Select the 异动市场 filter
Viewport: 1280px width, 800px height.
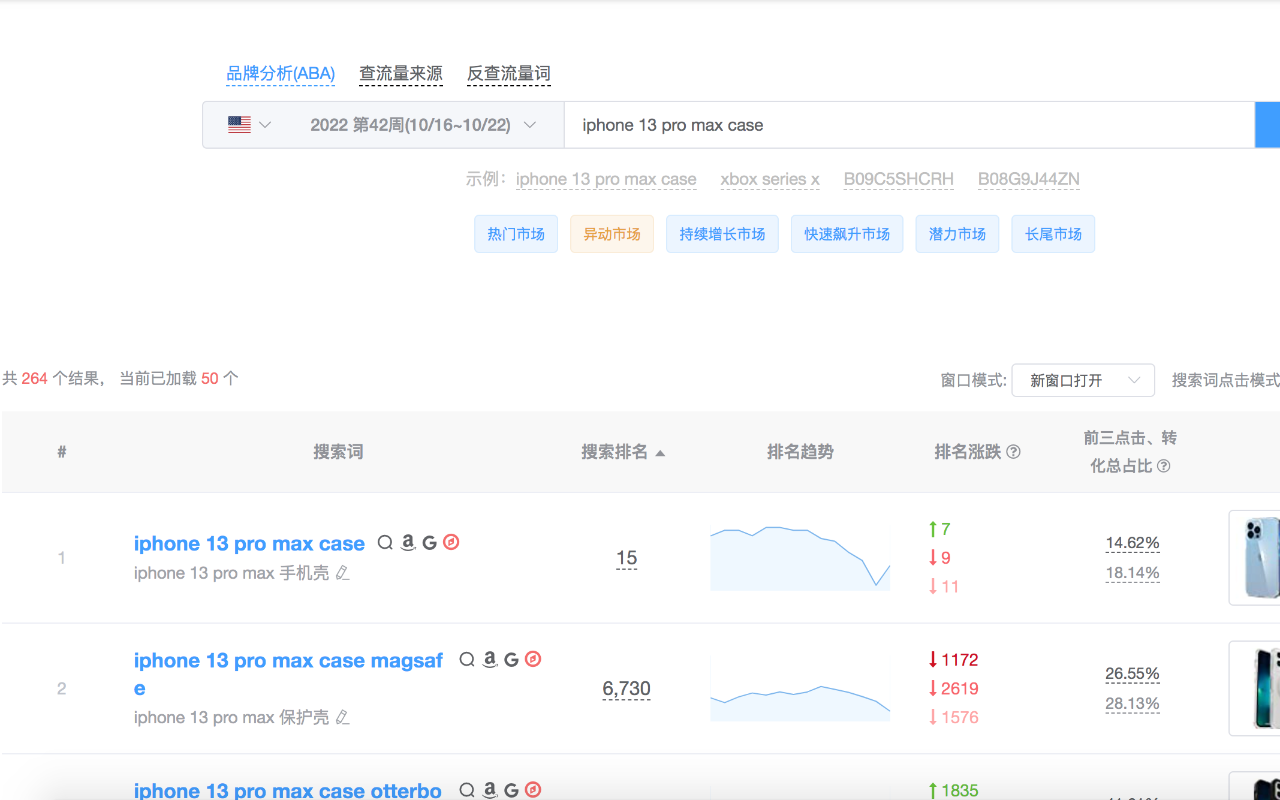click(x=612, y=234)
